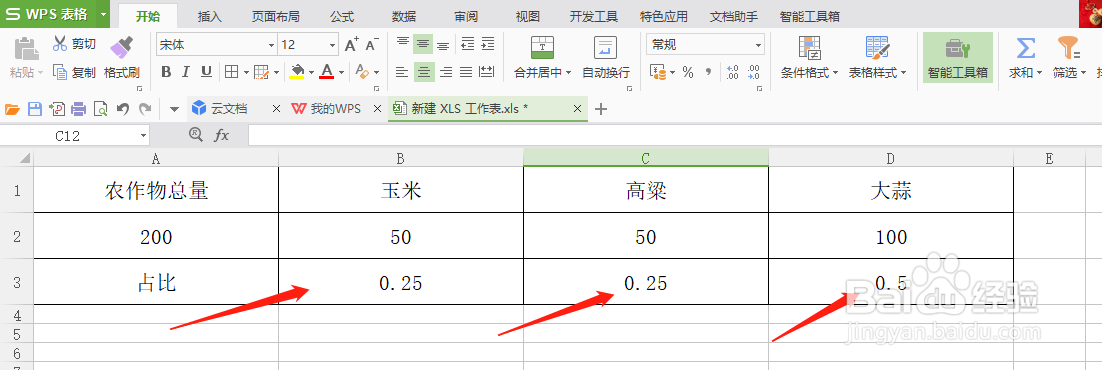Click into the formula bar input
Image resolution: width=1102 pixels, height=370 pixels.
click(675, 135)
